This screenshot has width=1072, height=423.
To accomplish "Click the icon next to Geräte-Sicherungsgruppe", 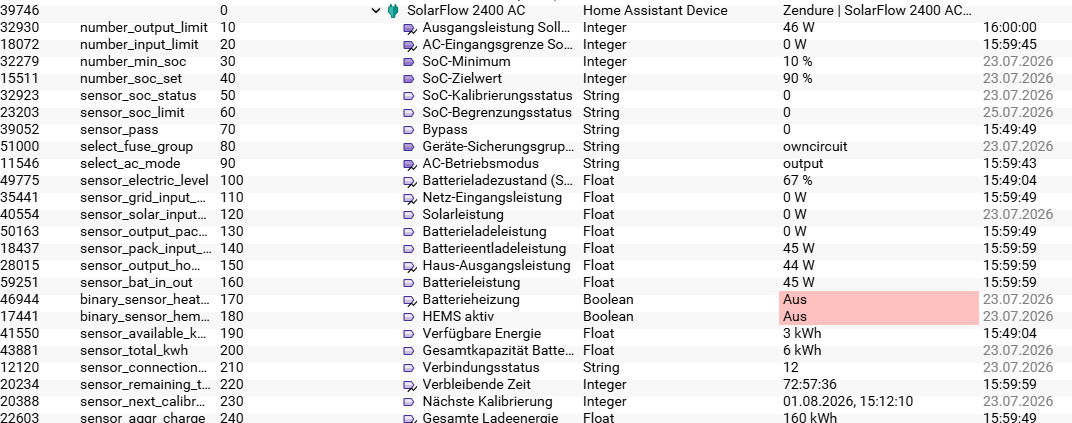I will (x=410, y=147).
